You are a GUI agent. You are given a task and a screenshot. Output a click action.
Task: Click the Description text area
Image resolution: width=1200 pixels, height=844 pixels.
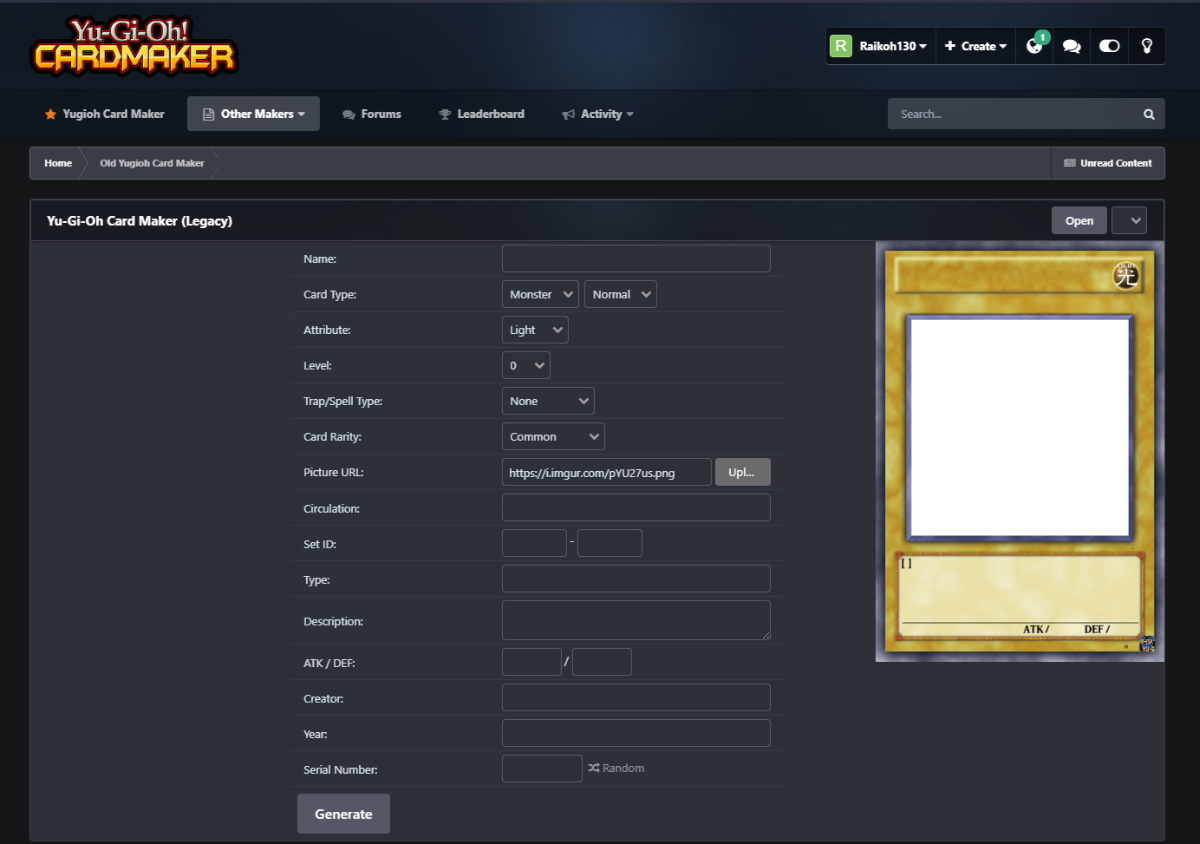636,620
